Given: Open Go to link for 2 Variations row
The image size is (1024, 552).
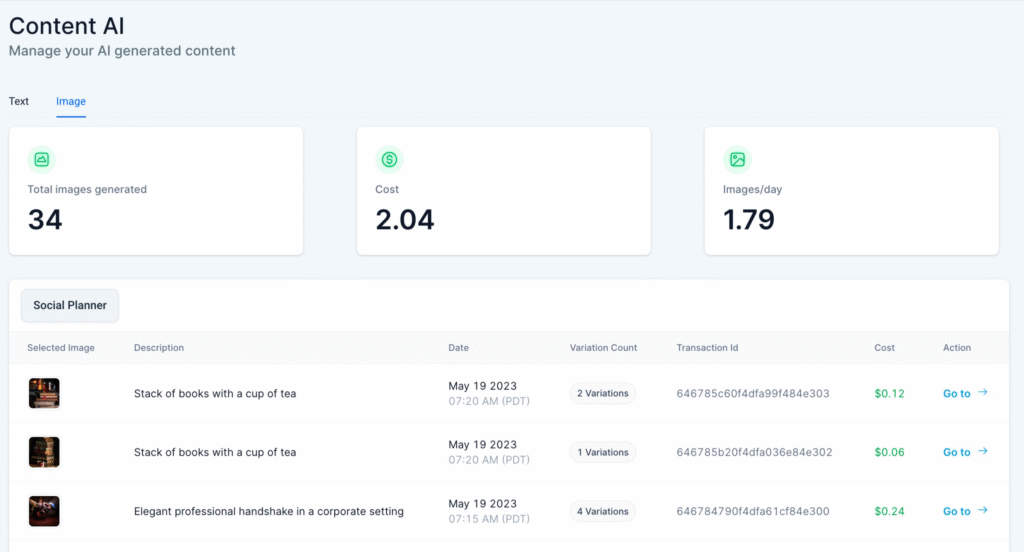Looking at the screenshot, I should [x=957, y=394].
